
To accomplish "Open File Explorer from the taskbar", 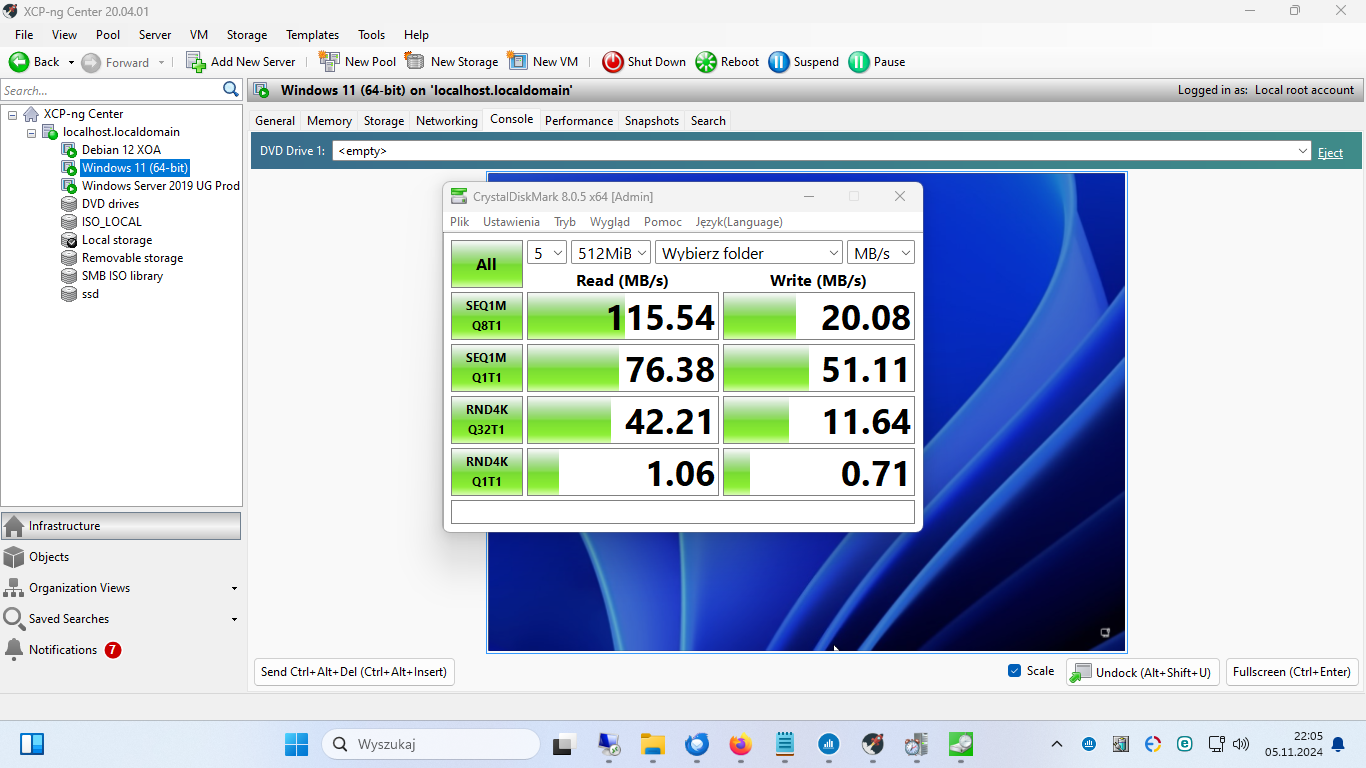I will click(653, 744).
